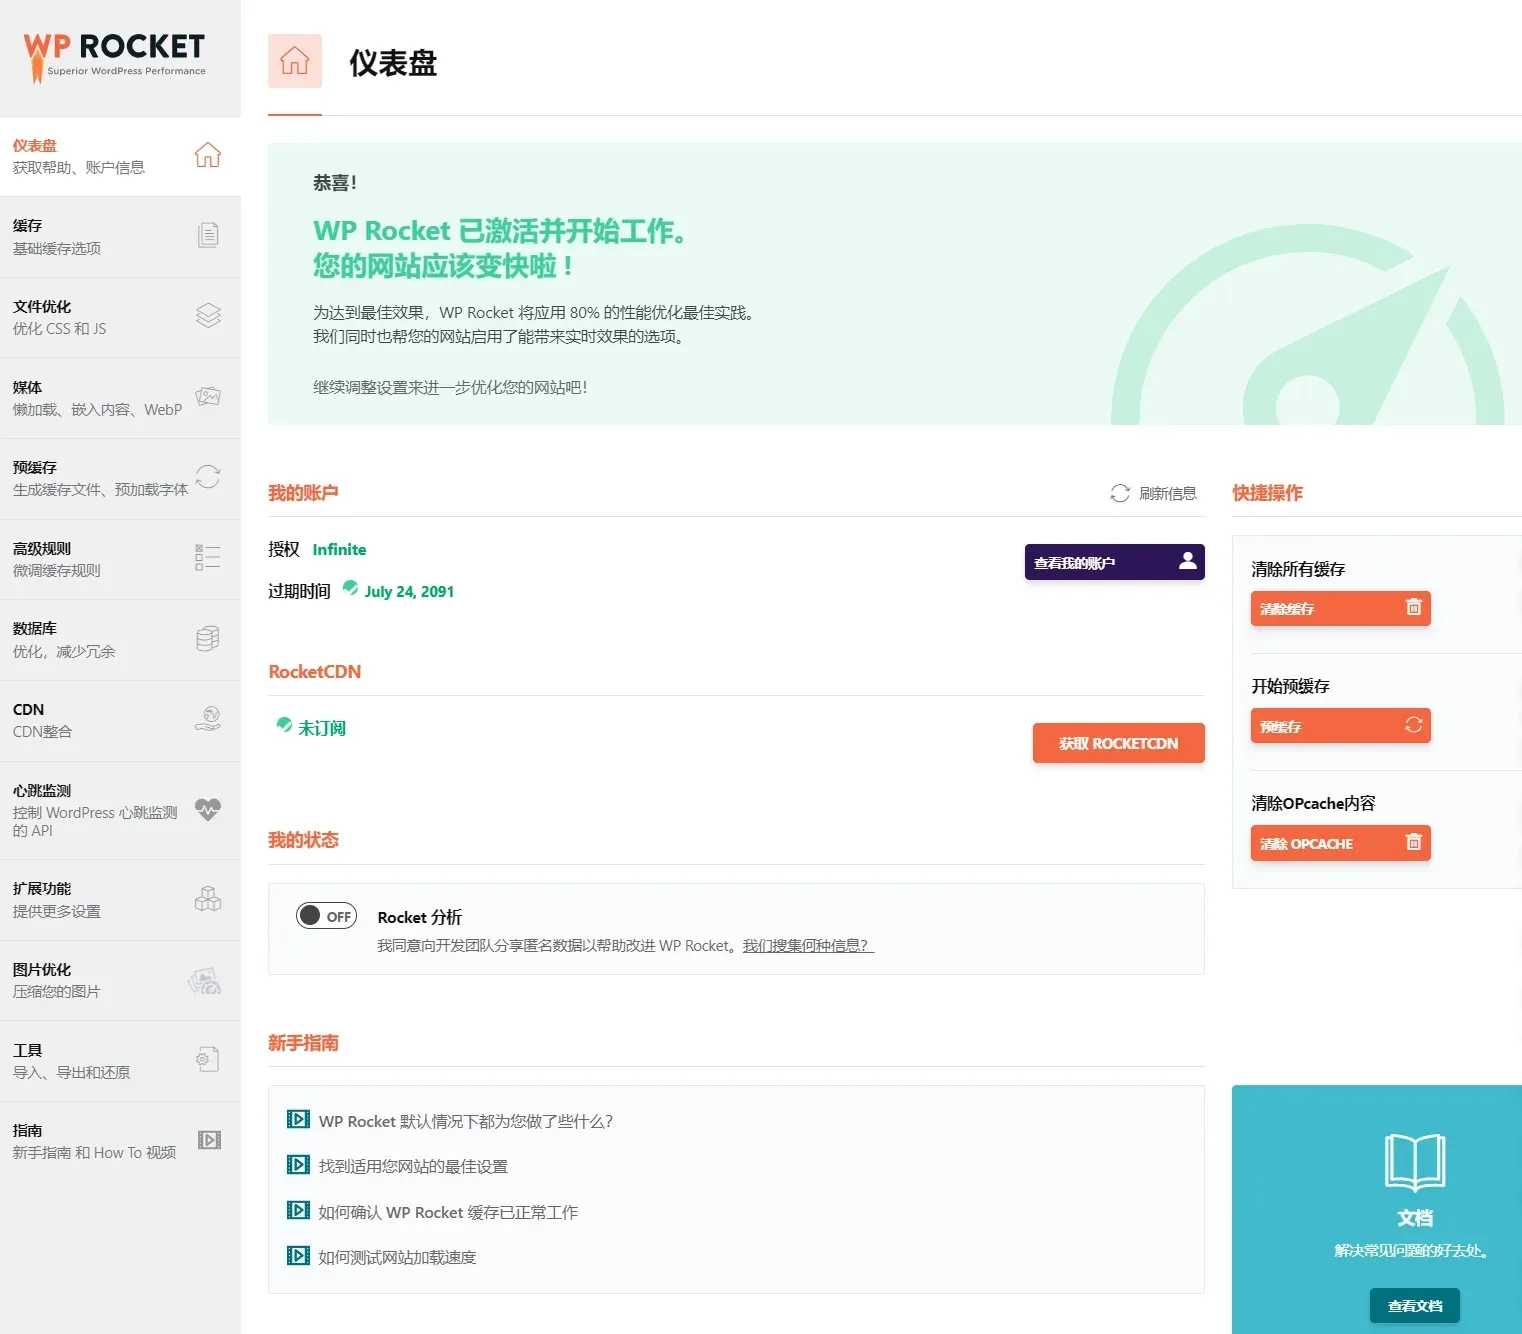This screenshot has height=1334, width=1522.
Task: Select 数据库 in the sidebar
Action: coord(120,640)
